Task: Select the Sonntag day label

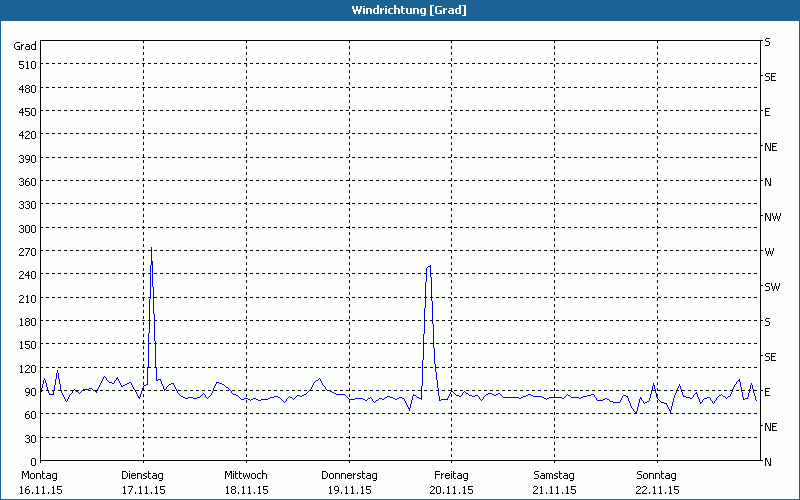Action: [x=657, y=475]
